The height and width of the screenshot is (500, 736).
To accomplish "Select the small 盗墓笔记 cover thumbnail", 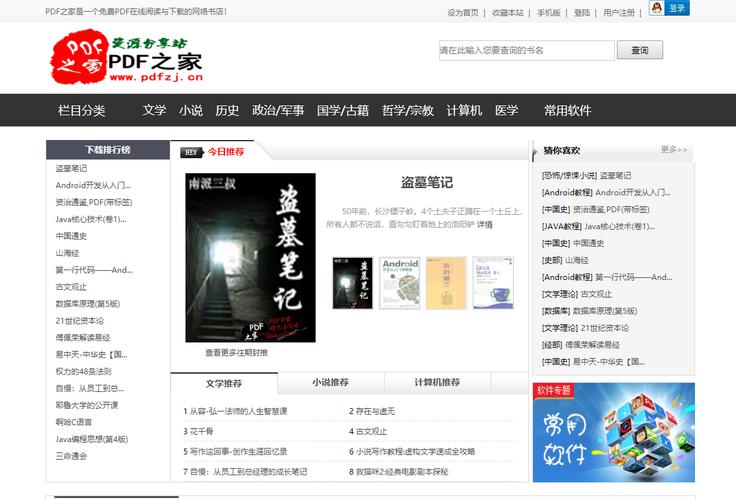I will point(353,283).
